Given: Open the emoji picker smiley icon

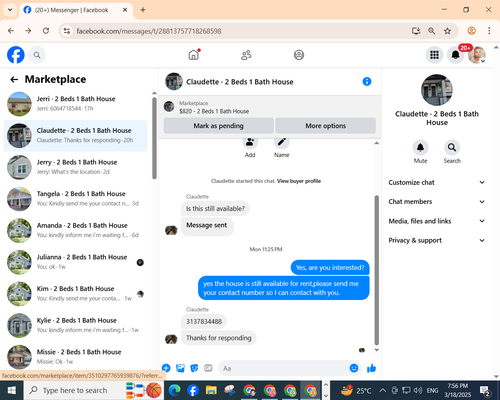Looking at the screenshot, I should click(354, 368).
